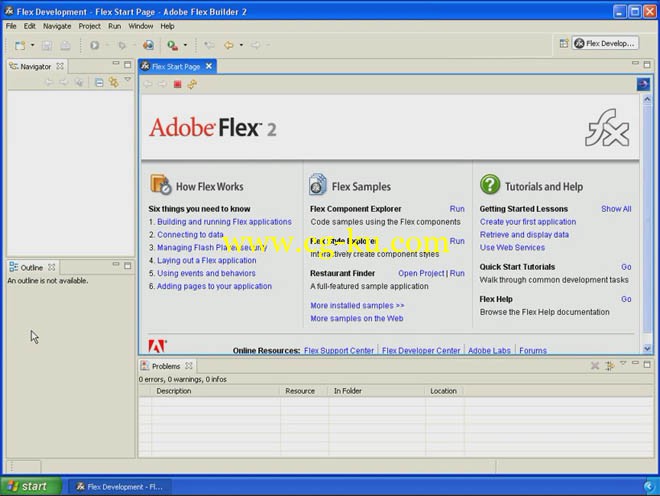Click the Resource column header
This screenshot has width=660, height=496.
(300, 391)
